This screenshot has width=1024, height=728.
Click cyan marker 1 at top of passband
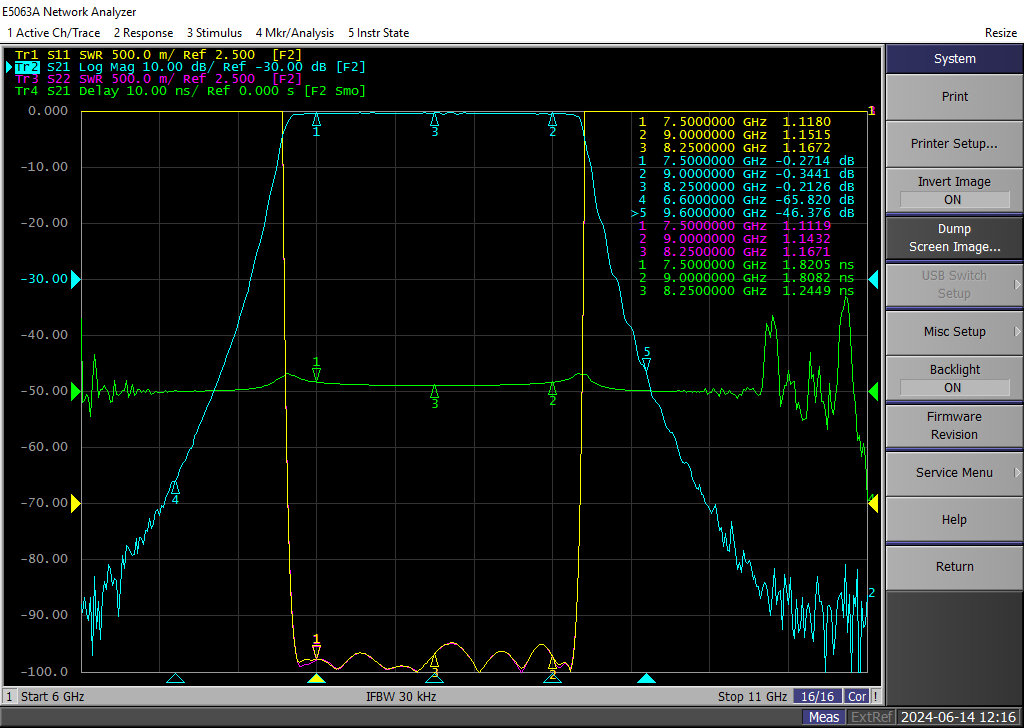point(316,120)
